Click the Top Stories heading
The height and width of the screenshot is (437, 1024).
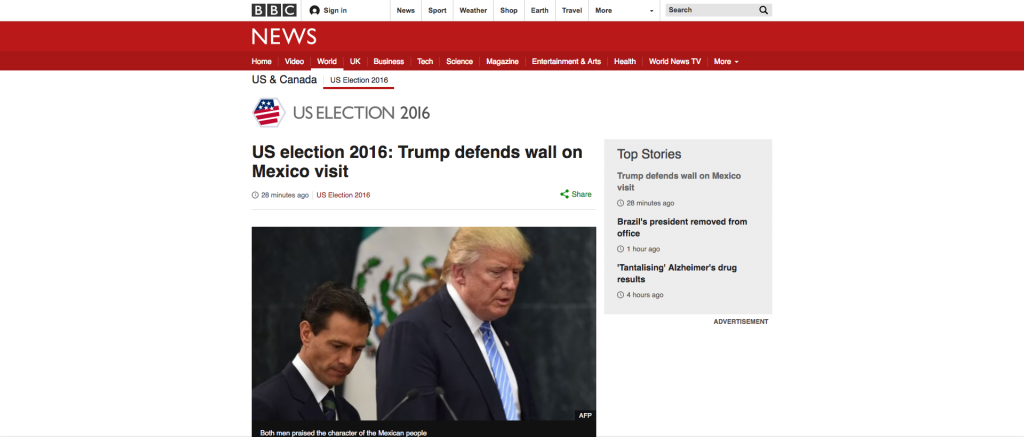(x=649, y=154)
